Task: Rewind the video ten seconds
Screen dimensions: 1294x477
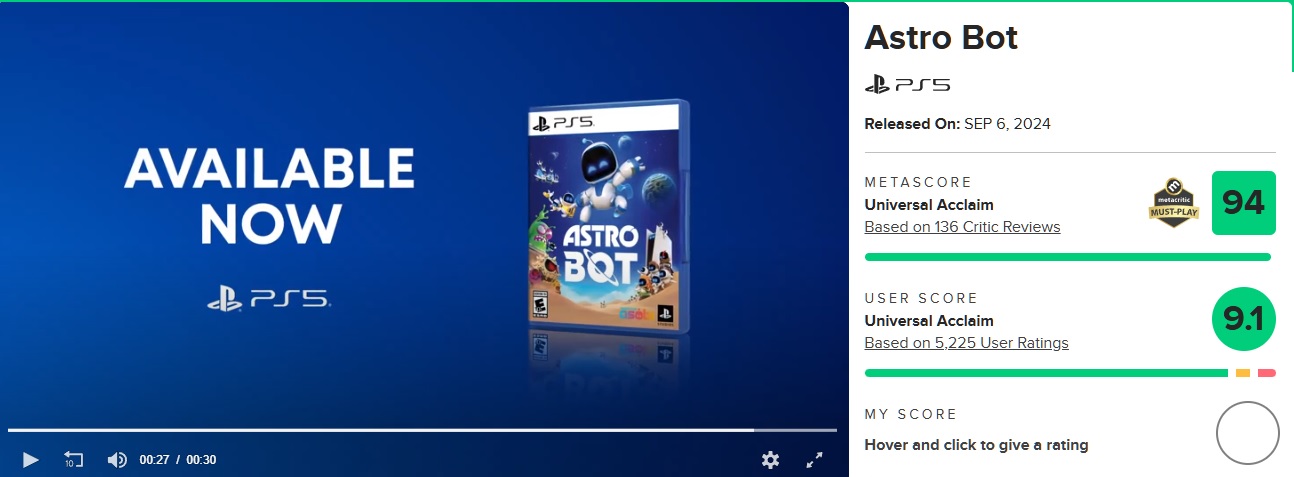Action: (73, 460)
